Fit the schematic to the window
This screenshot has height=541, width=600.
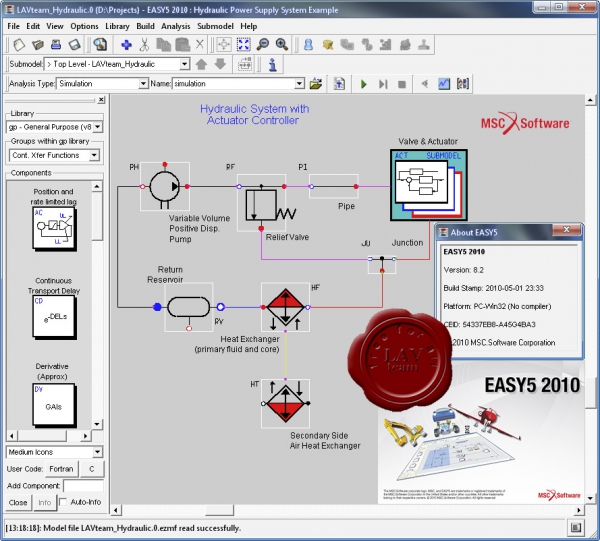click(x=243, y=44)
